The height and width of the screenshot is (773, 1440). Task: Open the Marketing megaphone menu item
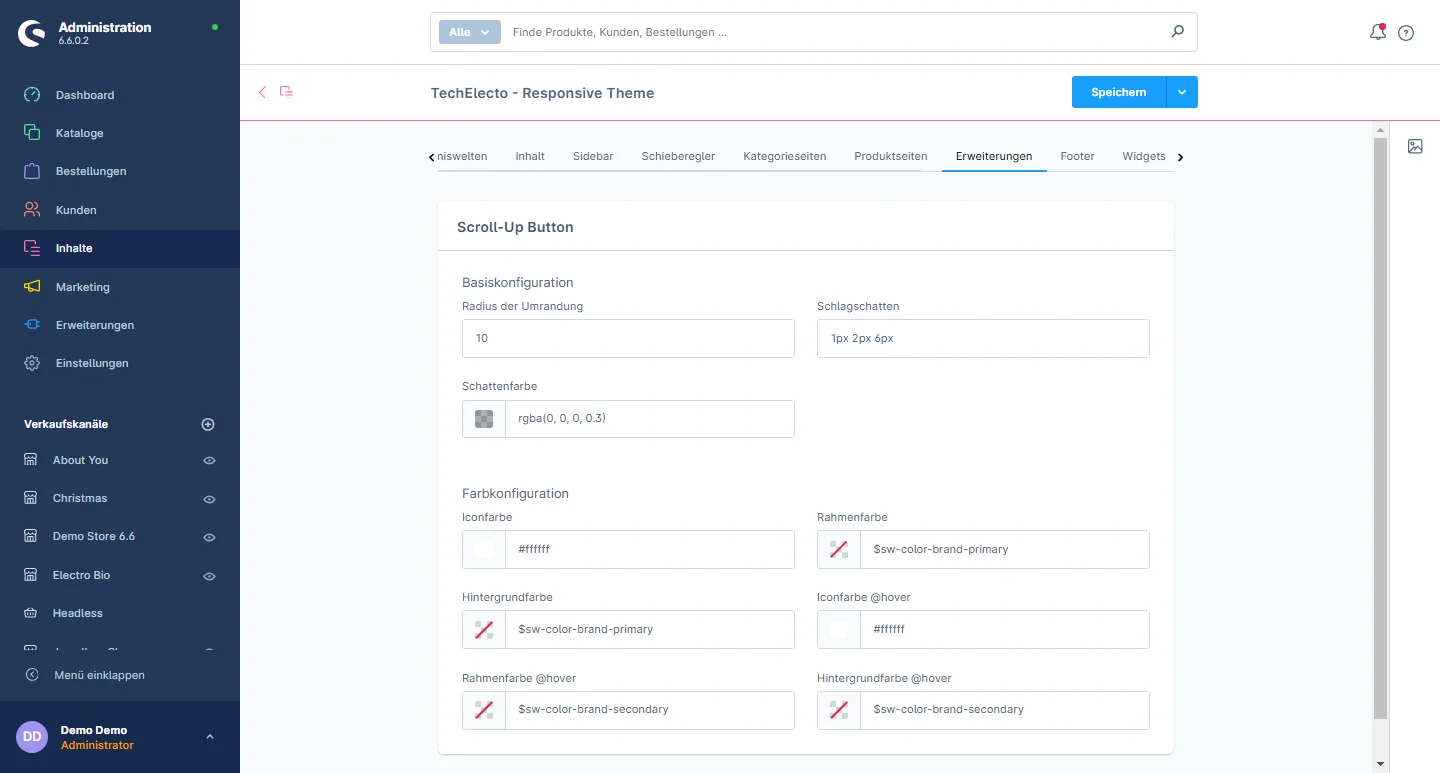82,287
